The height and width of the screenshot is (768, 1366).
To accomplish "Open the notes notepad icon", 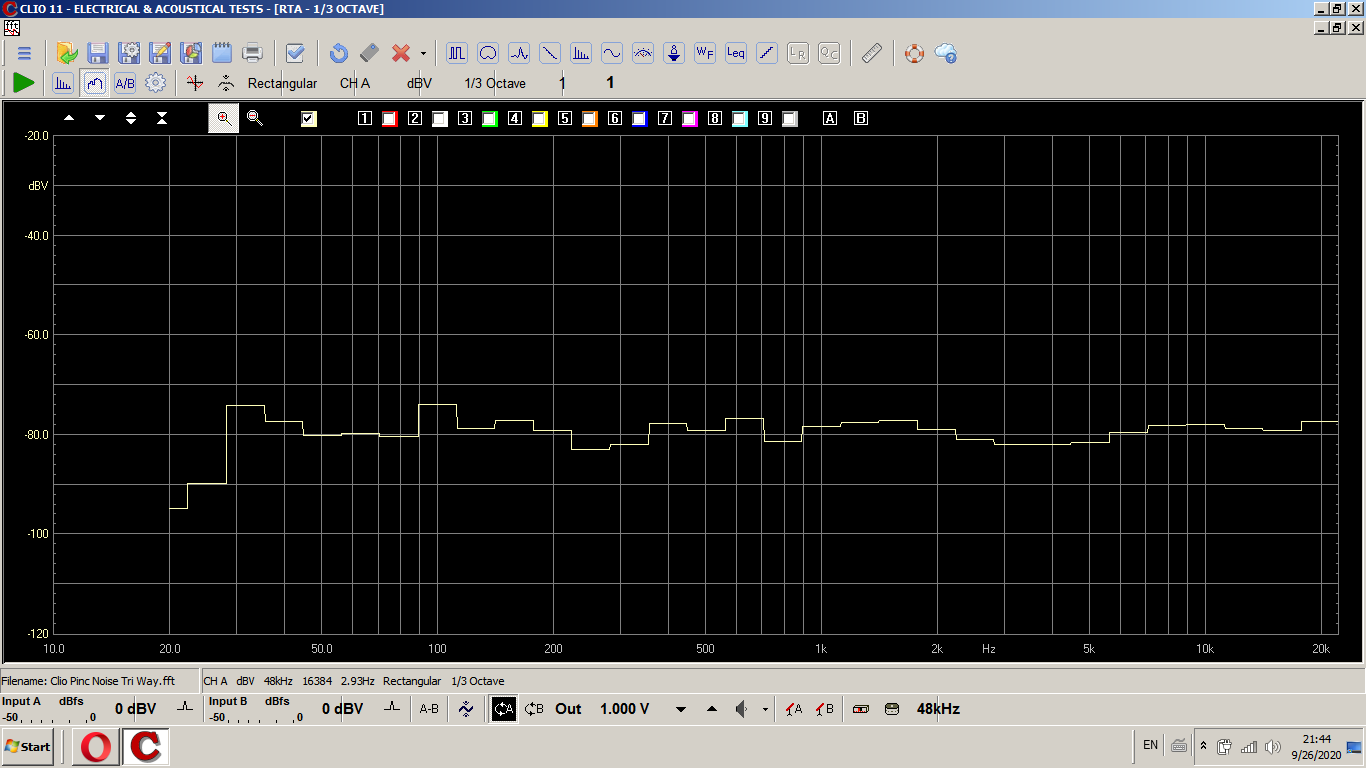I will coord(222,53).
